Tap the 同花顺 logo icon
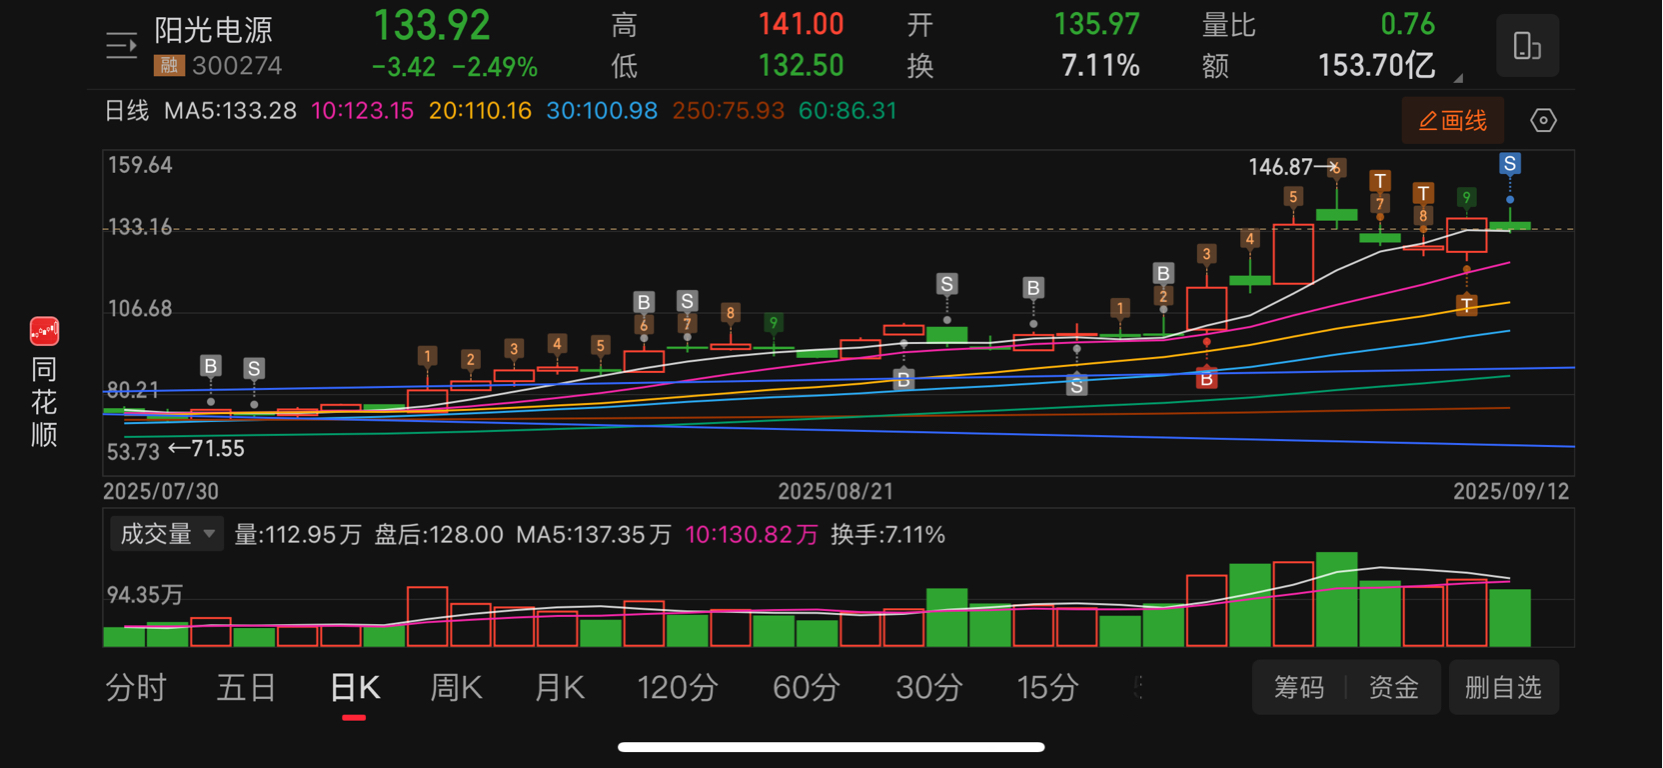 tap(44, 331)
